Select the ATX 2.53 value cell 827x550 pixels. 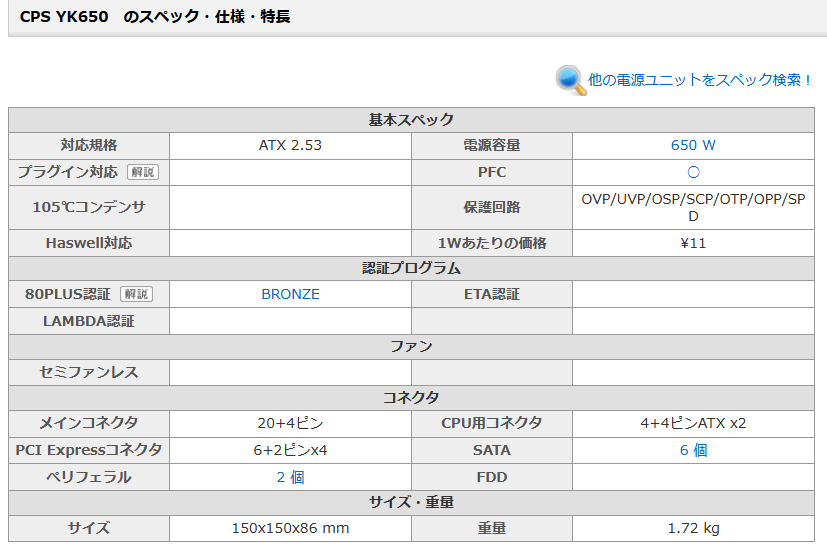pos(291,145)
